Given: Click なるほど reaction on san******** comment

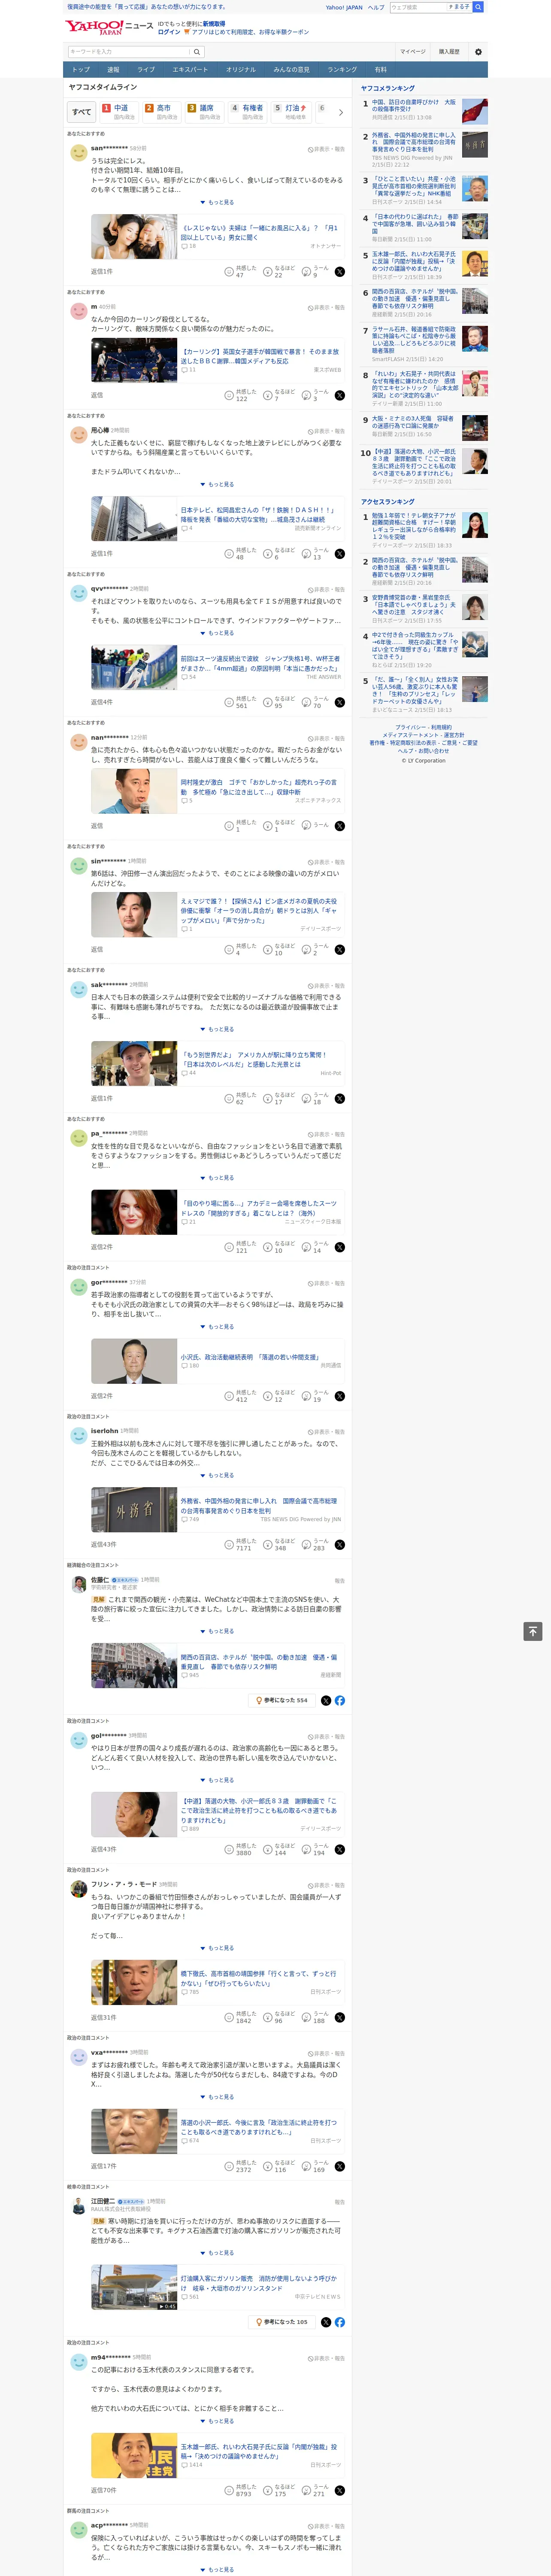Looking at the screenshot, I should tap(279, 272).
